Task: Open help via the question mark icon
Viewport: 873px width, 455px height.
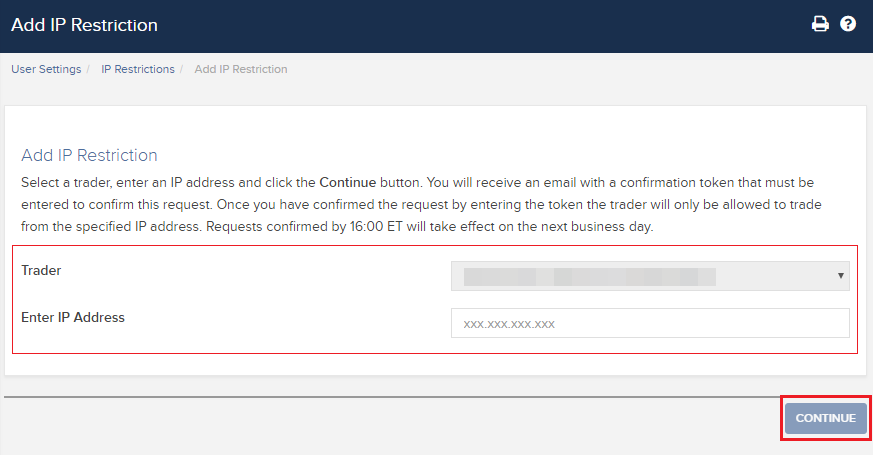Action: point(848,24)
